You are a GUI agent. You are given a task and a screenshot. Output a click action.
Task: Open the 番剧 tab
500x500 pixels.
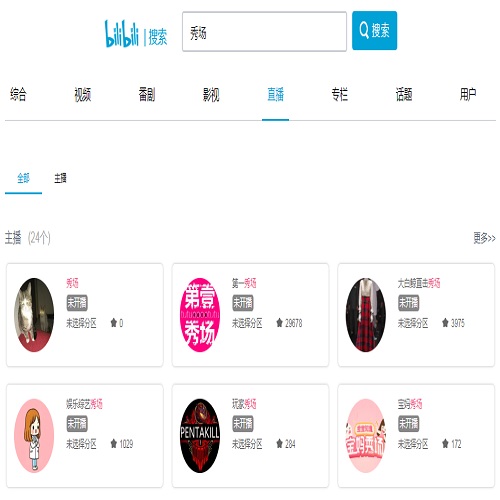147,94
